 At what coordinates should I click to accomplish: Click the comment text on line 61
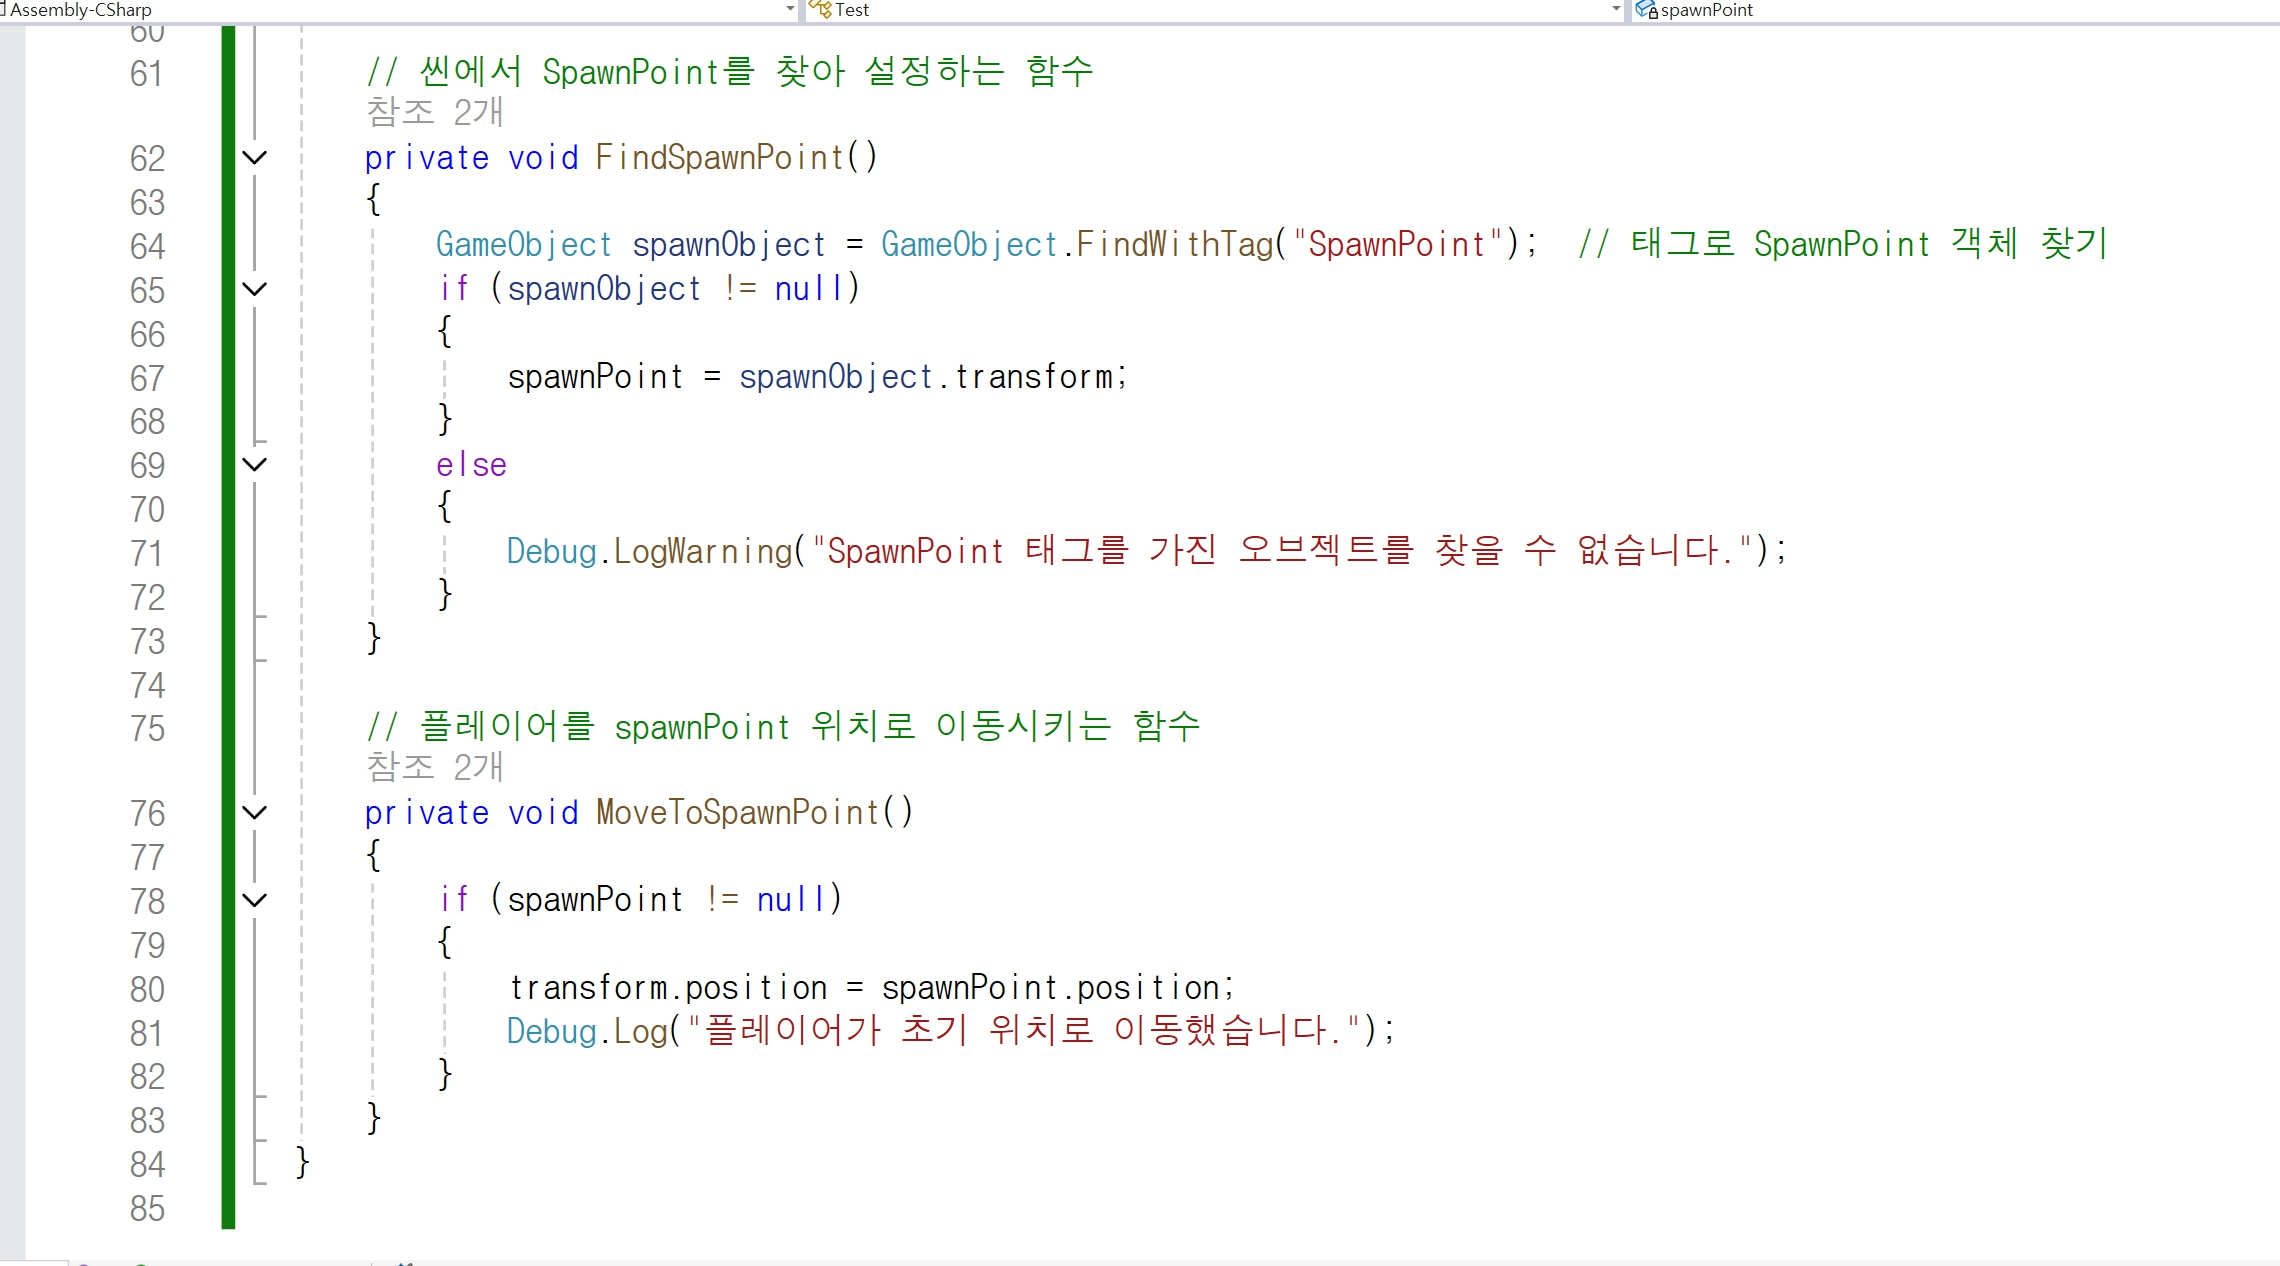pos(729,71)
